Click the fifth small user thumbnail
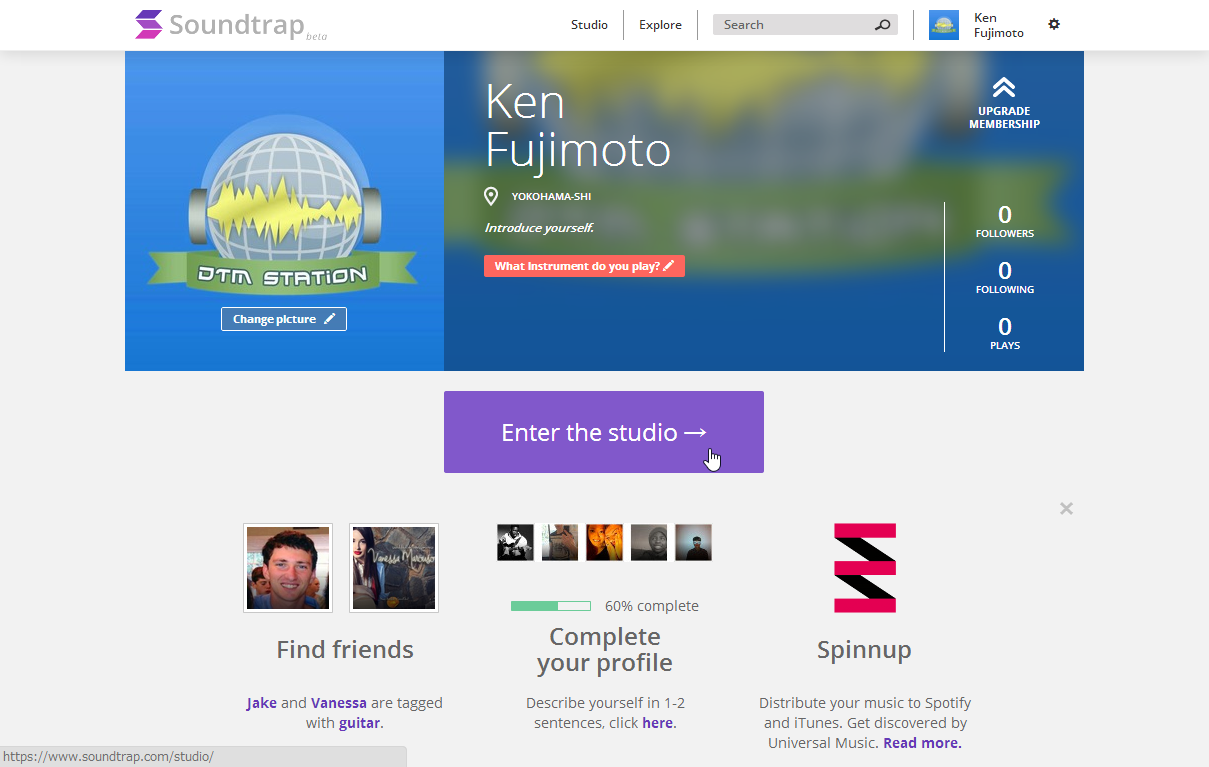This screenshot has height=767, width=1209. (694, 542)
